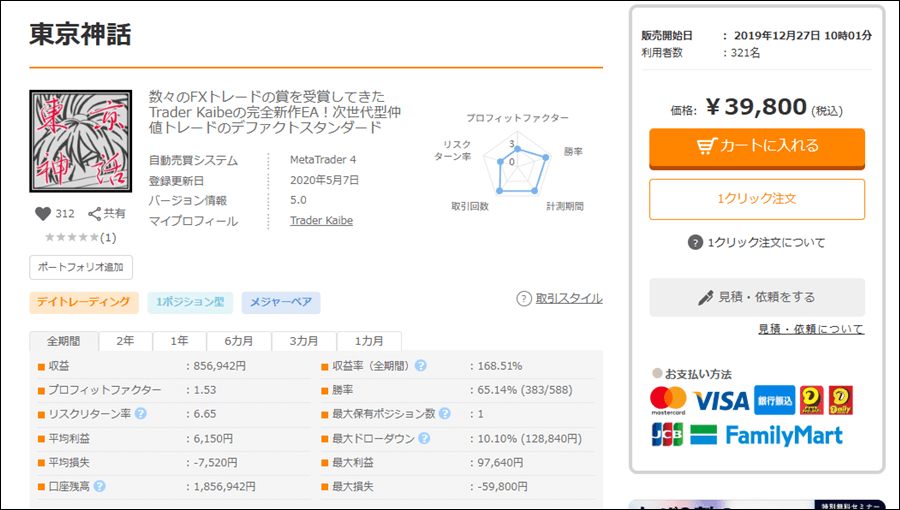This screenshot has height=510, width=900.
Task: Switch to the 6カ月 tab
Action: tap(238, 341)
